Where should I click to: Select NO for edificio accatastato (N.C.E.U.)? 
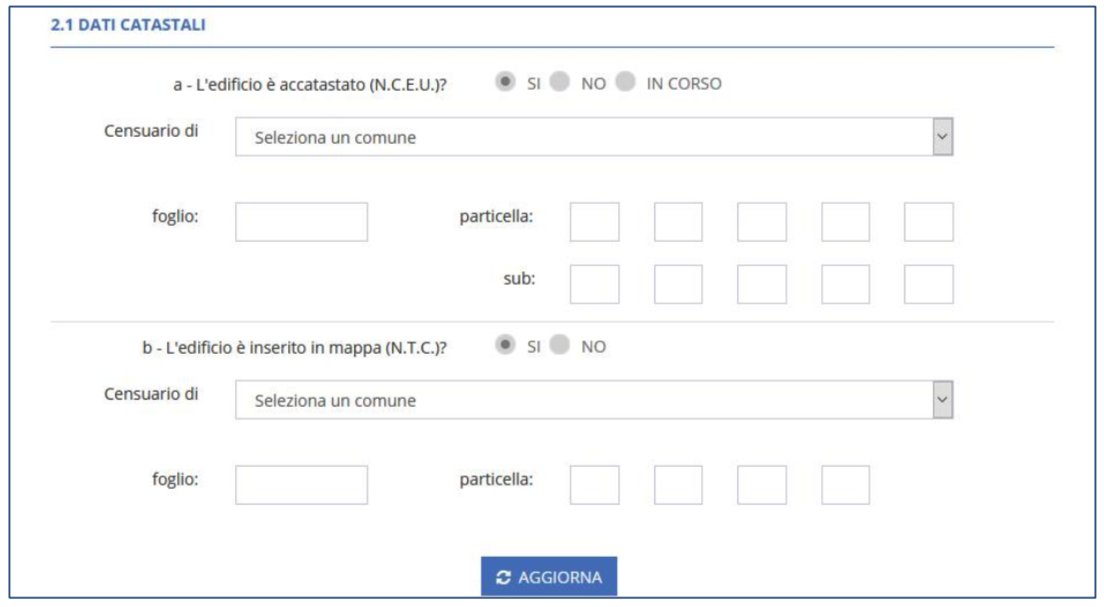pos(559,83)
